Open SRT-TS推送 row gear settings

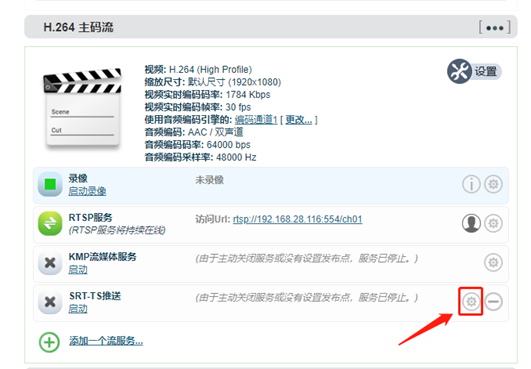coord(471,301)
